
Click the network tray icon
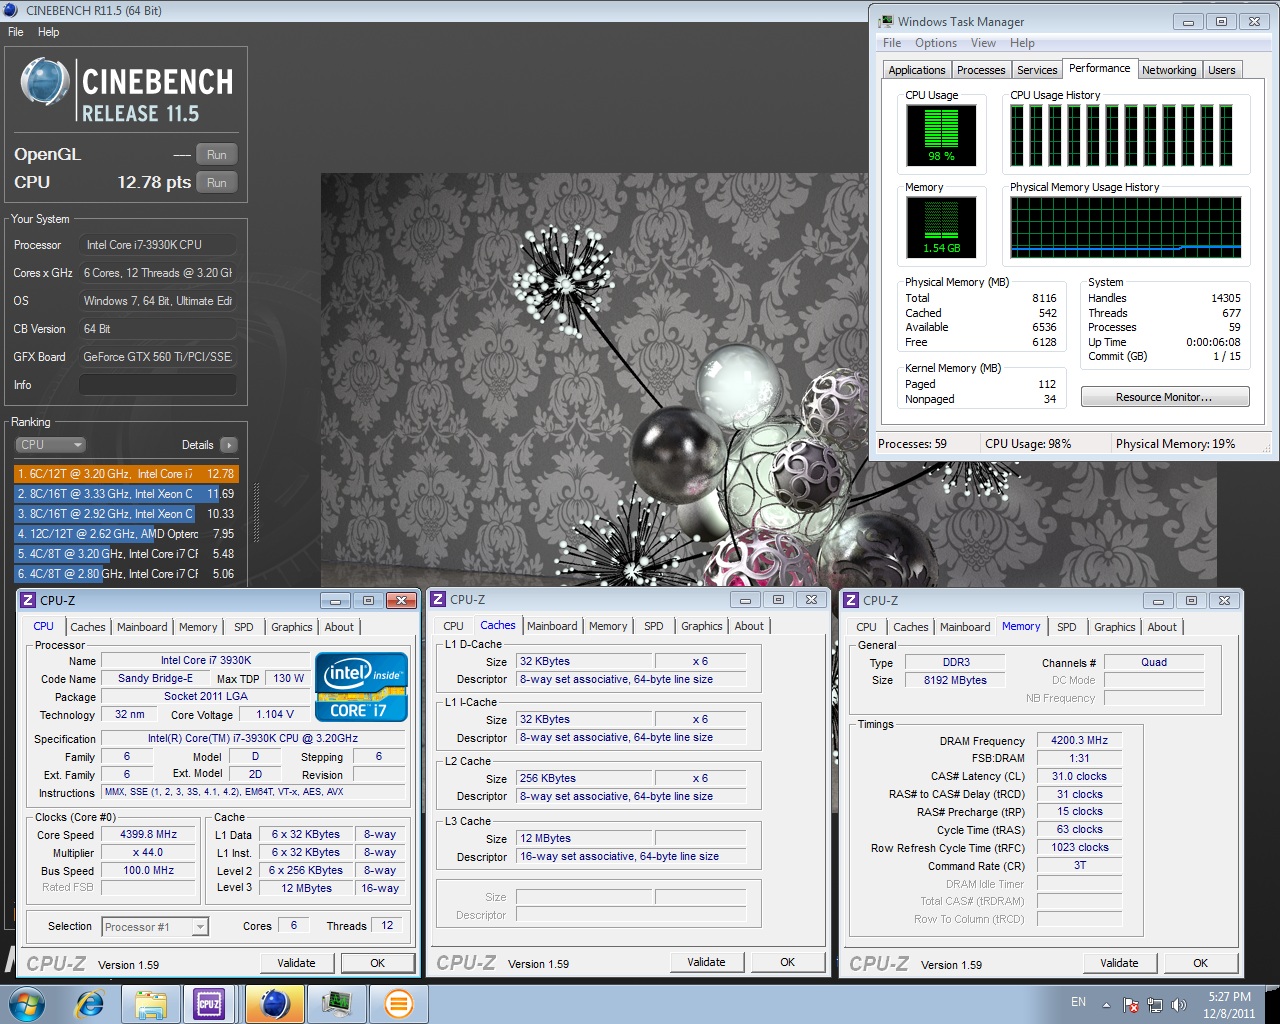(1155, 1005)
